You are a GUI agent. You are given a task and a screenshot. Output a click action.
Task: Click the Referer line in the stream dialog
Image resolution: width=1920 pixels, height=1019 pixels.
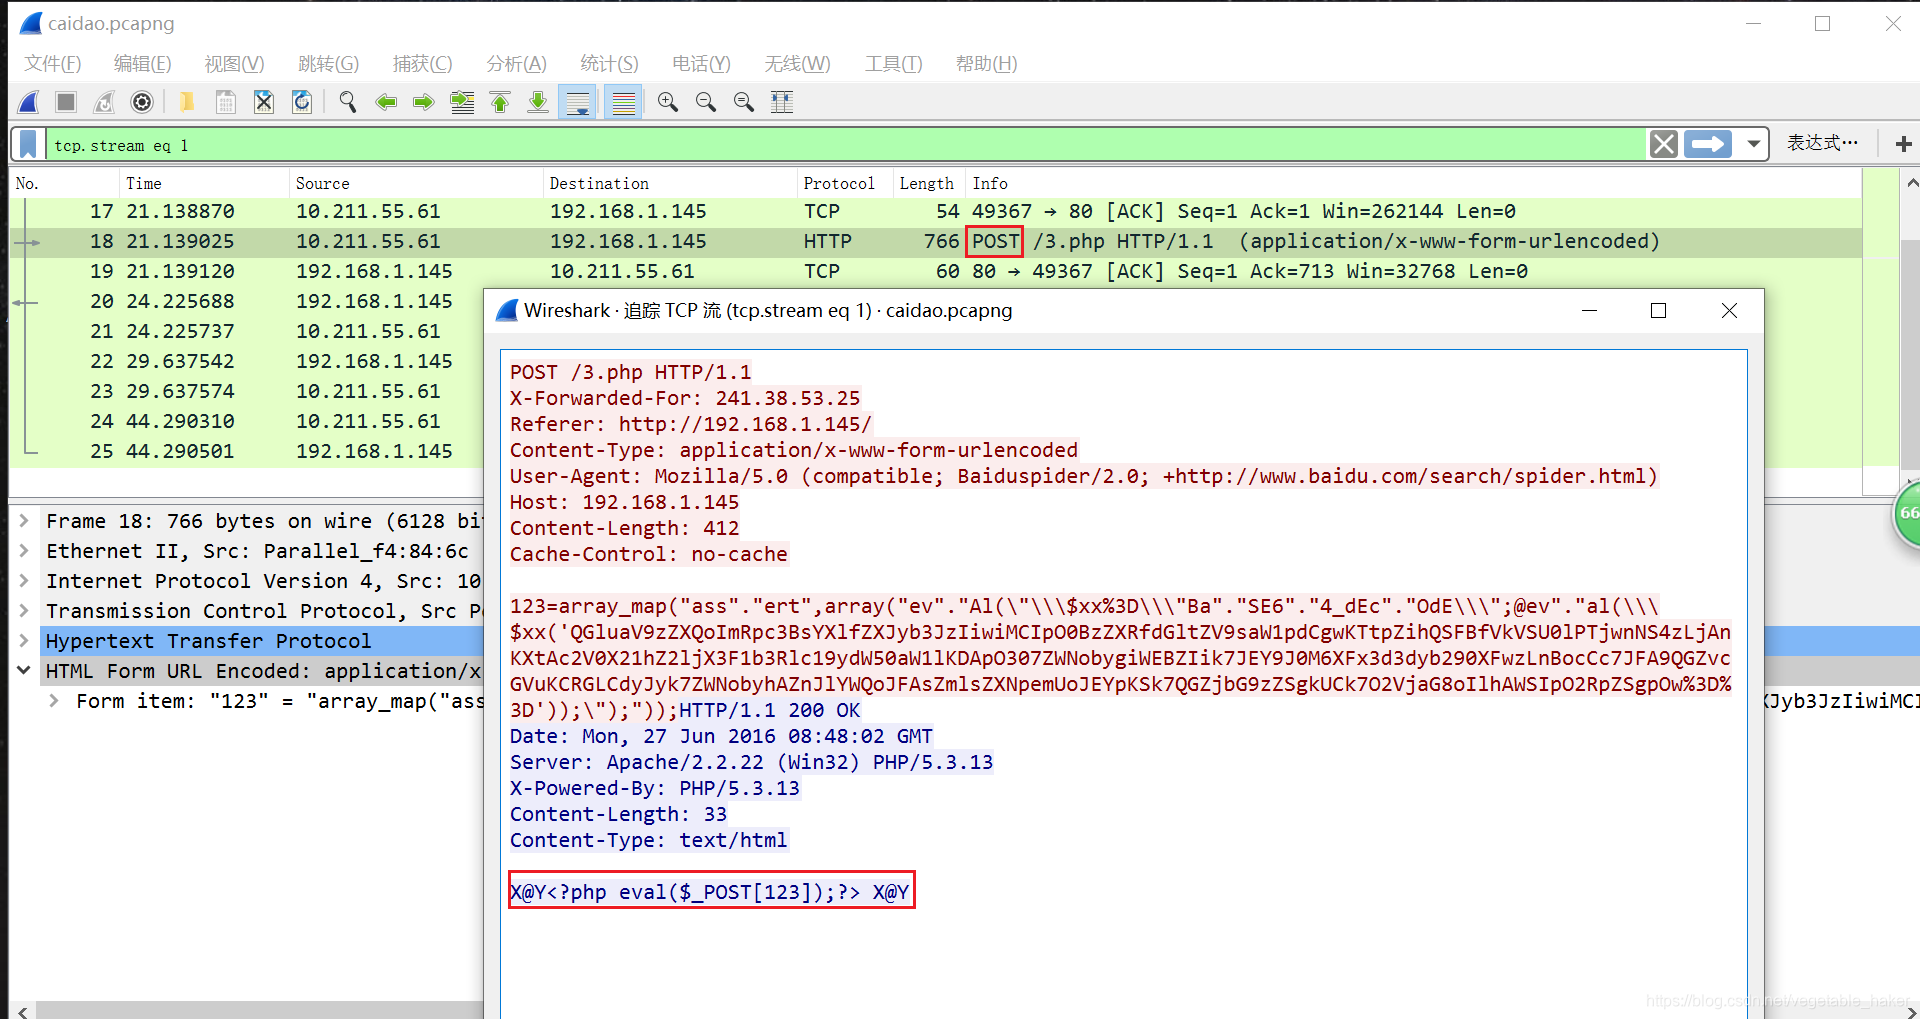pos(690,424)
